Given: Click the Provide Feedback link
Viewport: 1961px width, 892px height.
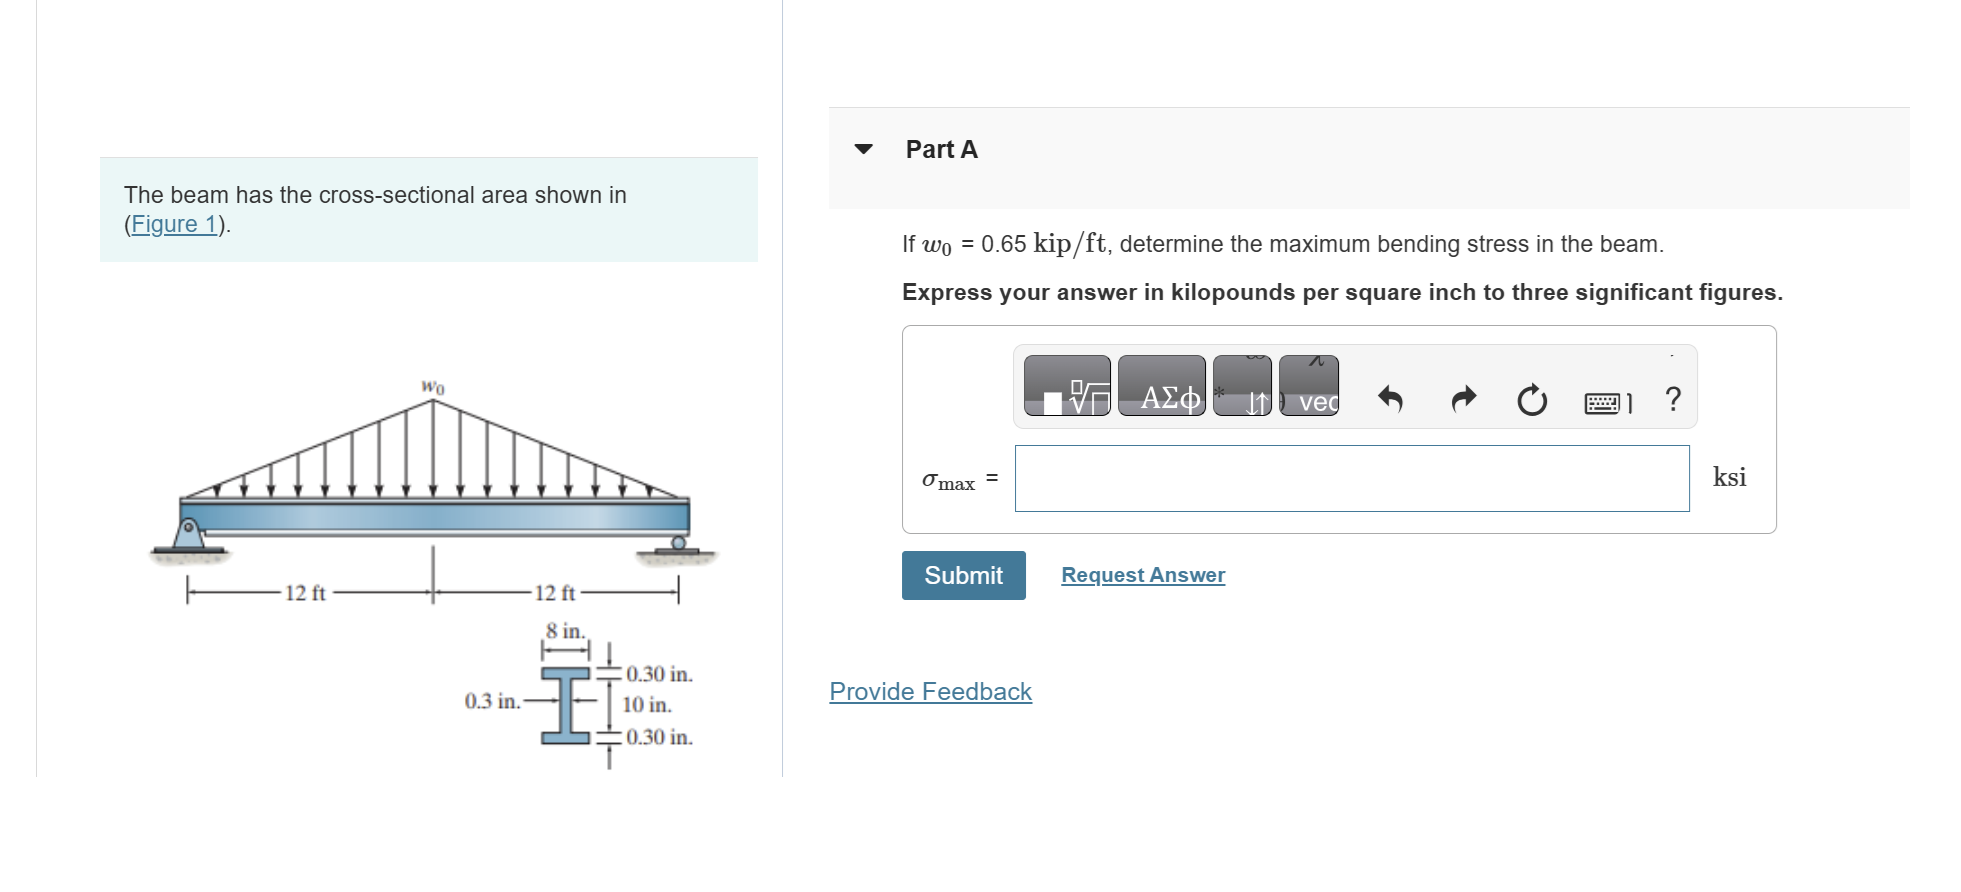Looking at the screenshot, I should pos(929,691).
